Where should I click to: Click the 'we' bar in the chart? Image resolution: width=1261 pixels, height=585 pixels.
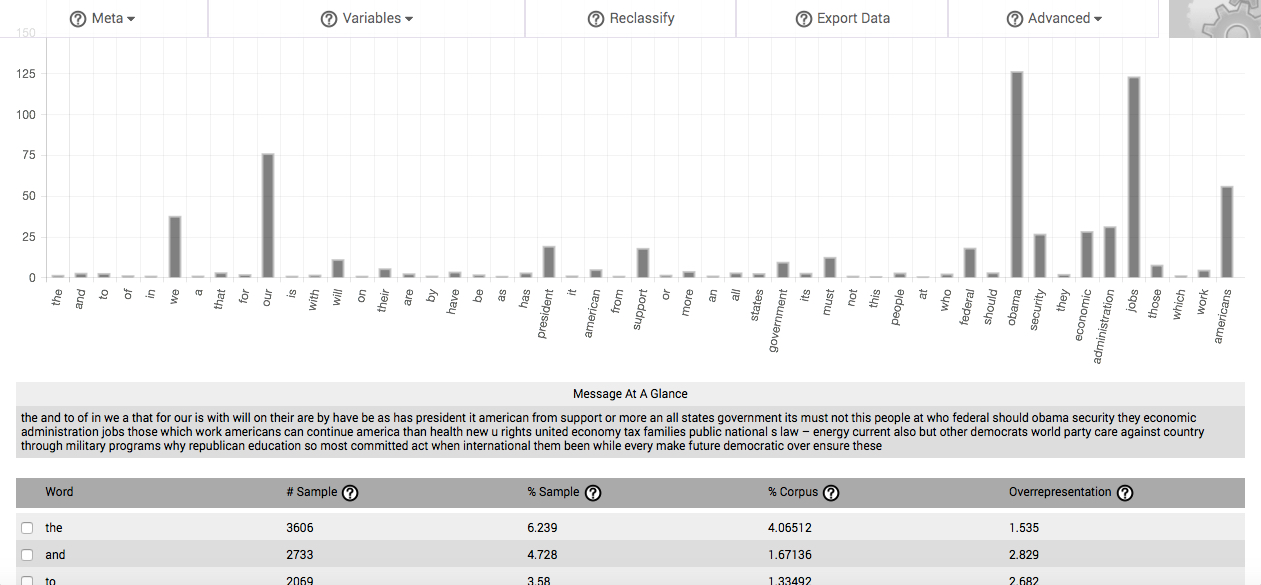point(175,247)
